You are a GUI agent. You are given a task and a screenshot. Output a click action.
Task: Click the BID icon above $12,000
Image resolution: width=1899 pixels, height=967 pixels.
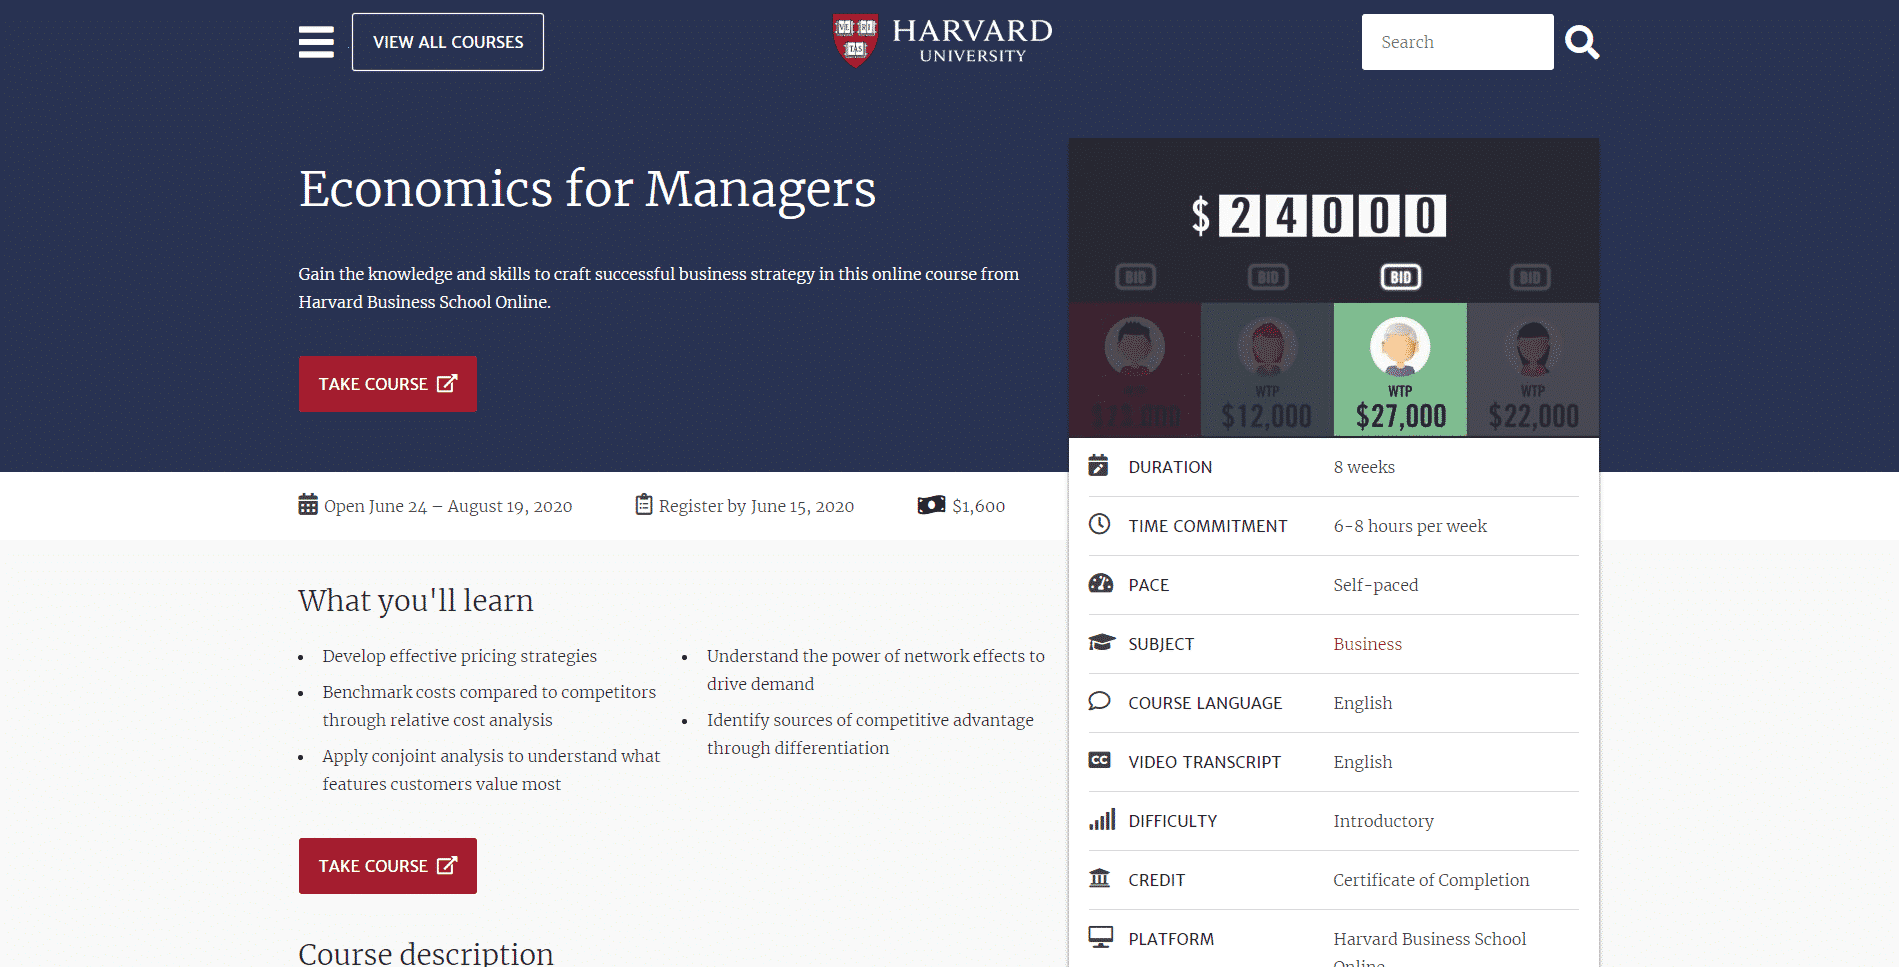click(x=1268, y=277)
